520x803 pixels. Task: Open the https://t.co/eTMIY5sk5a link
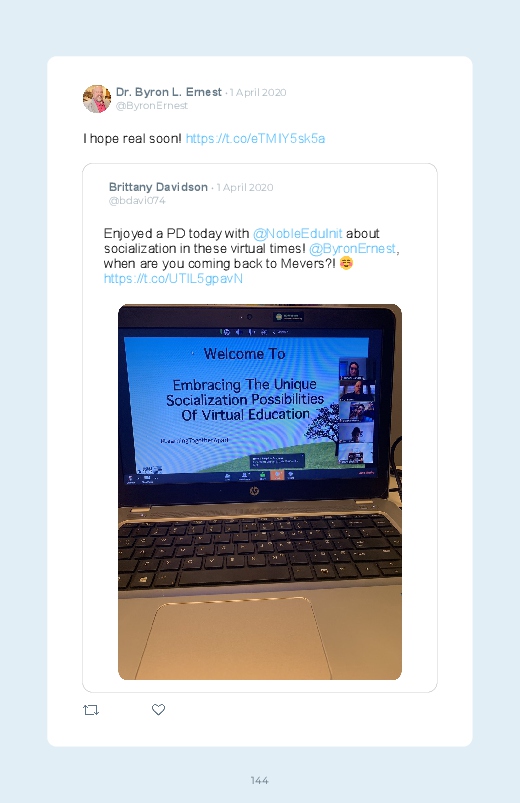(x=255, y=138)
